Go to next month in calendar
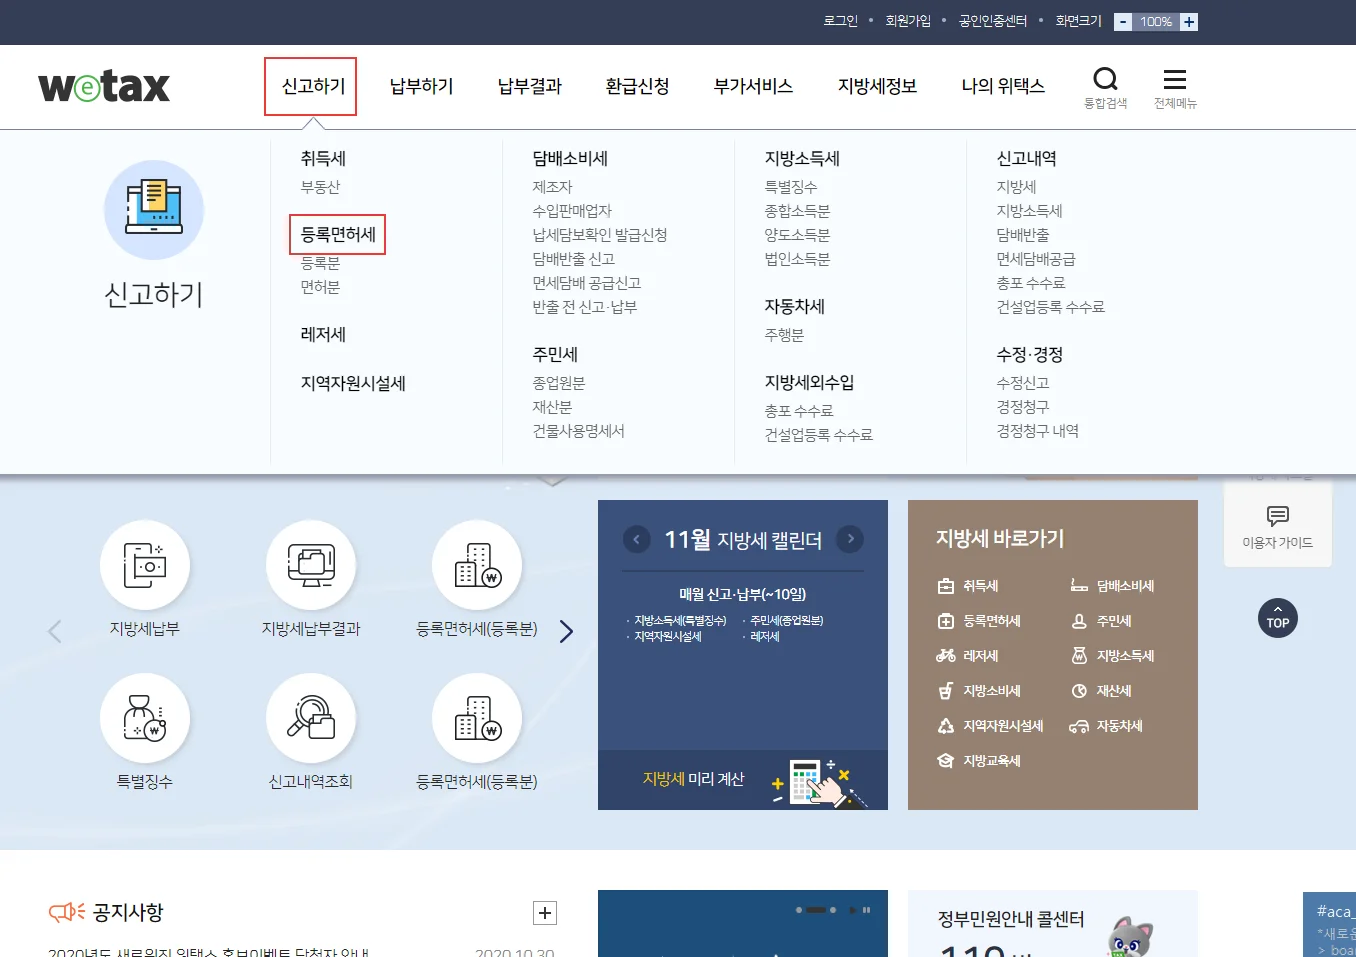Image resolution: width=1356 pixels, height=957 pixels. (x=850, y=539)
